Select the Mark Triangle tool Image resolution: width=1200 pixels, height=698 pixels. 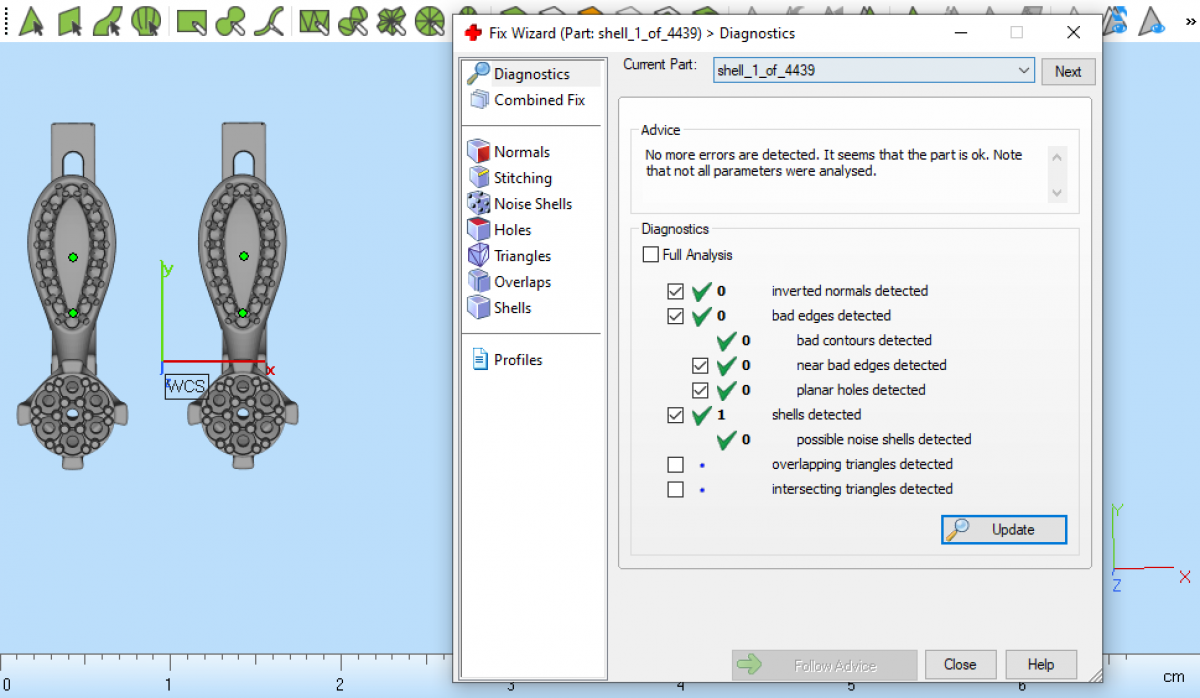coord(32,20)
